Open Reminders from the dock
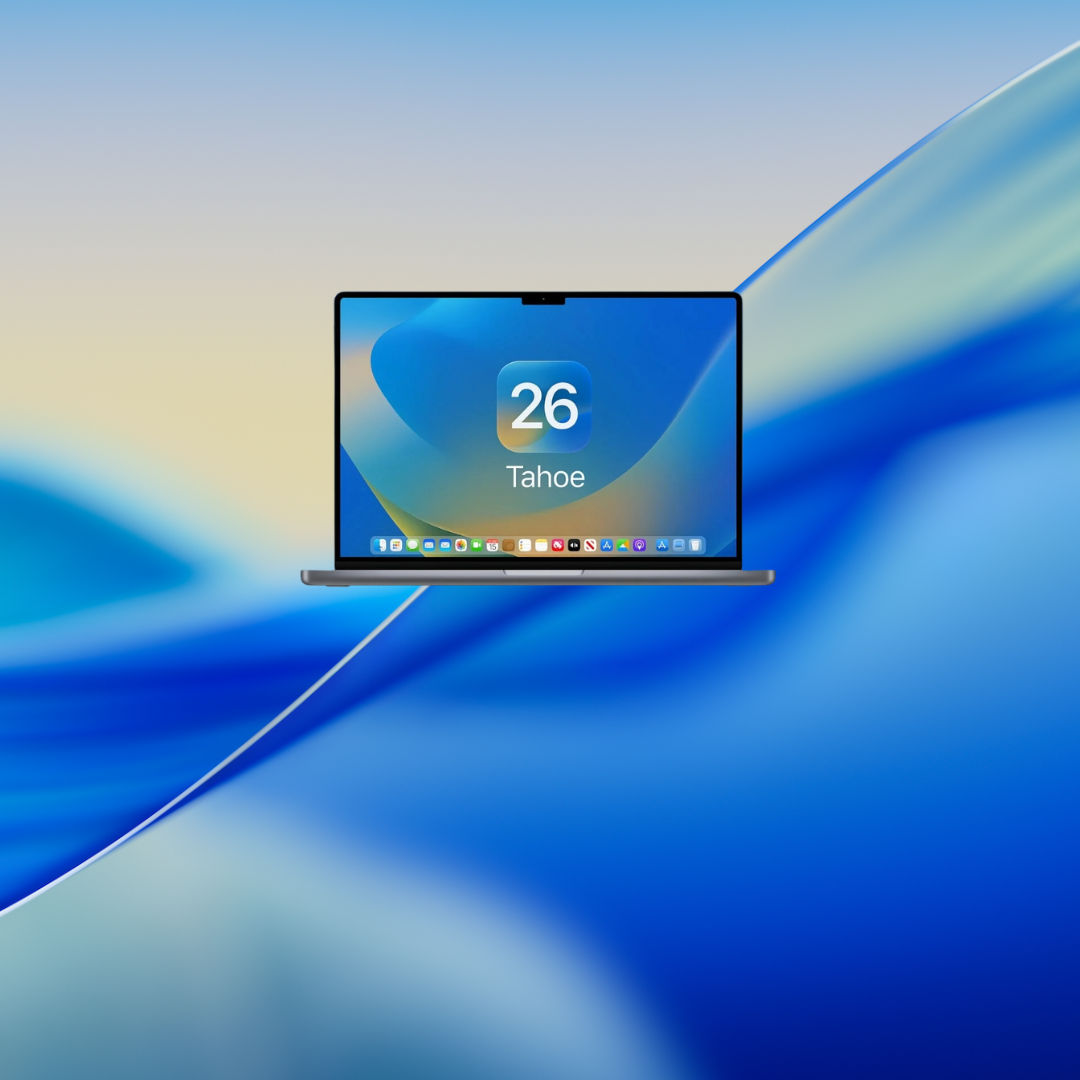Viewport: 1080px width, 1080px height. tap(525, 545)
